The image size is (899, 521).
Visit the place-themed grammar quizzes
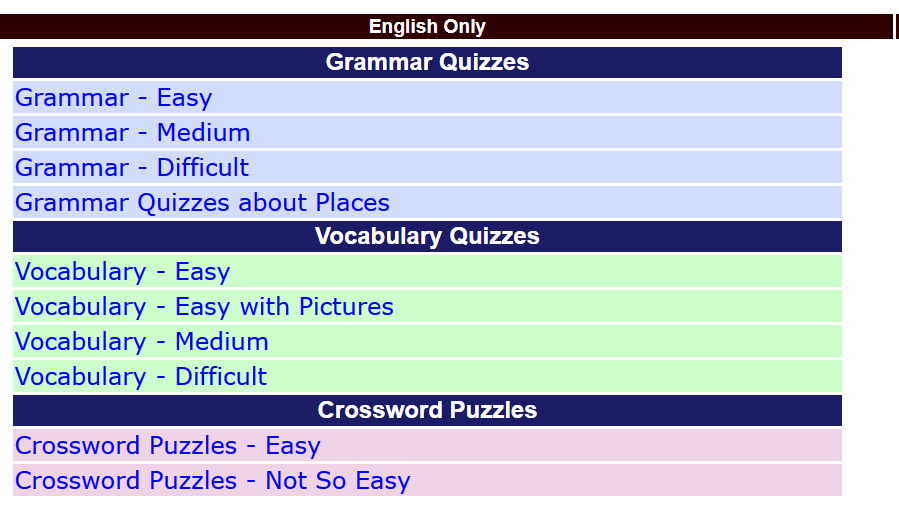pos(202,203)
